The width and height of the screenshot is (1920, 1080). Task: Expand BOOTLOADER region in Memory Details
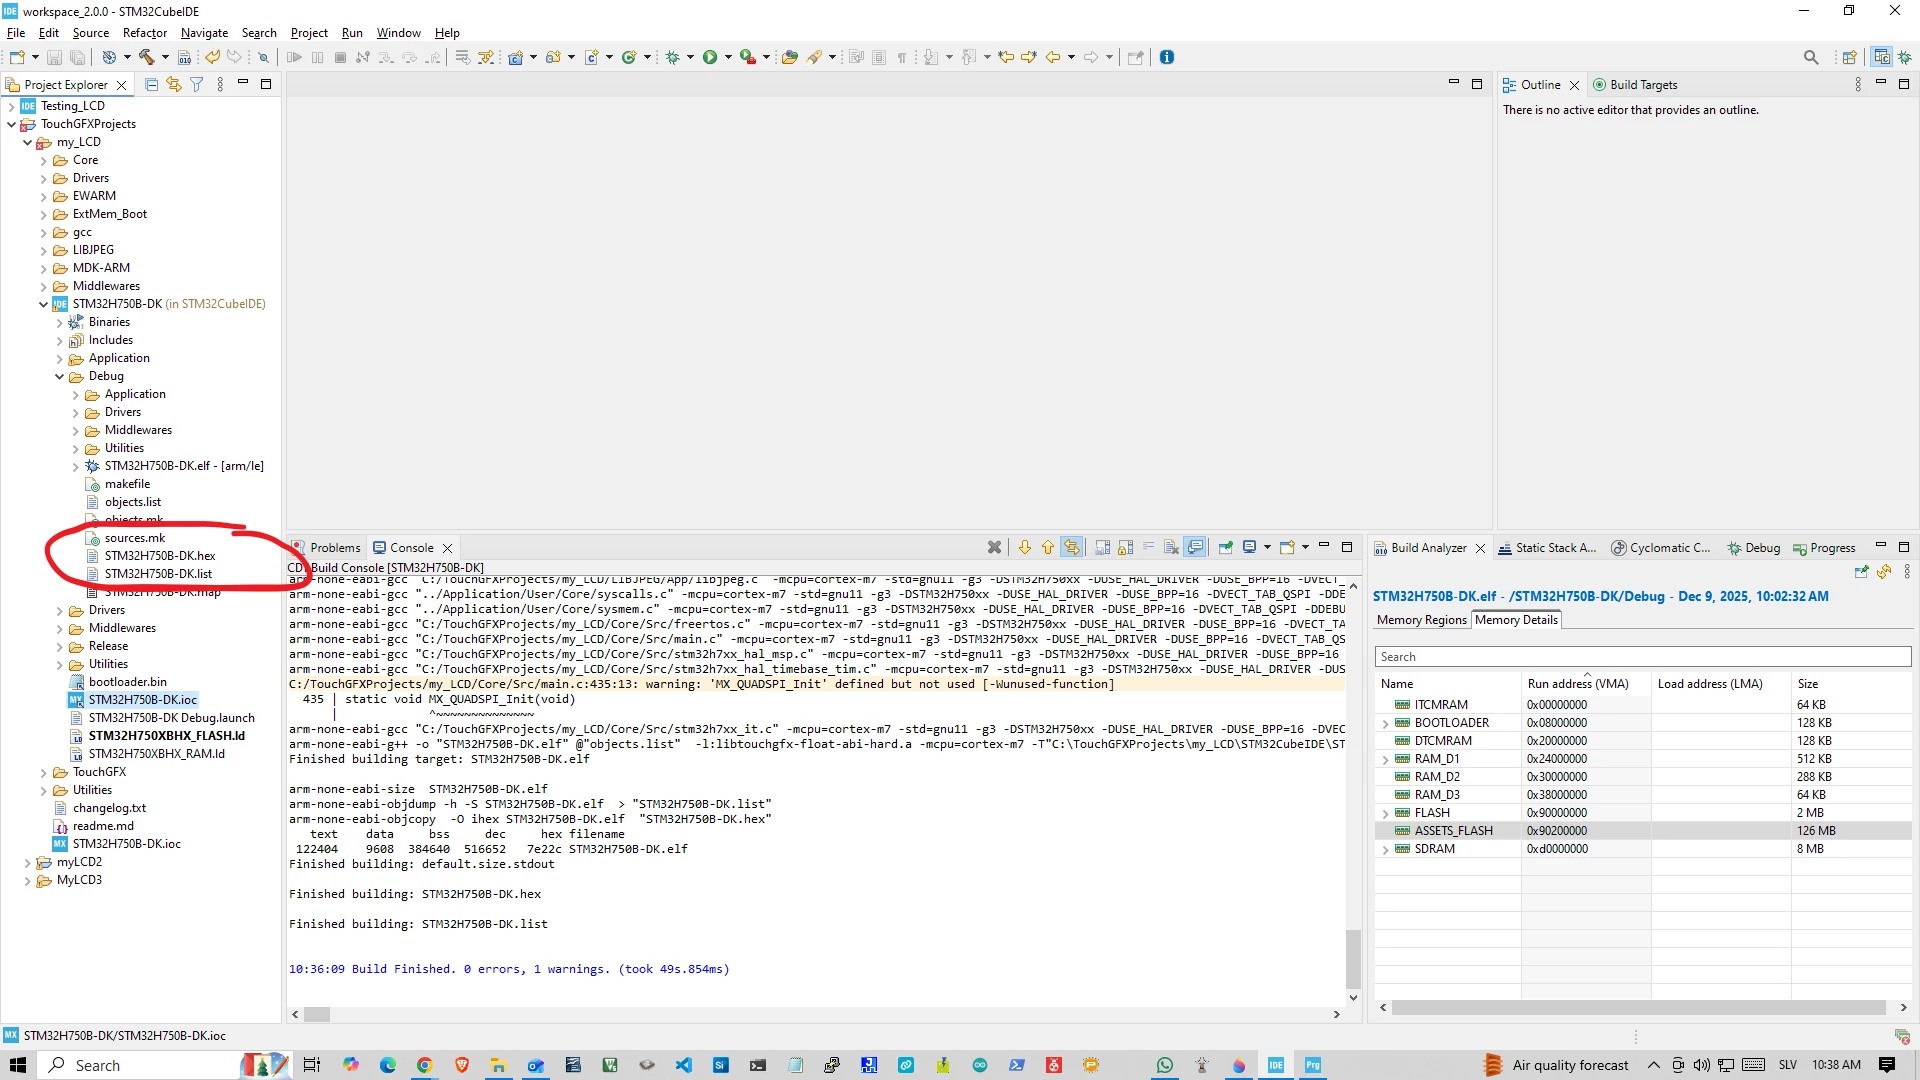1385,723
